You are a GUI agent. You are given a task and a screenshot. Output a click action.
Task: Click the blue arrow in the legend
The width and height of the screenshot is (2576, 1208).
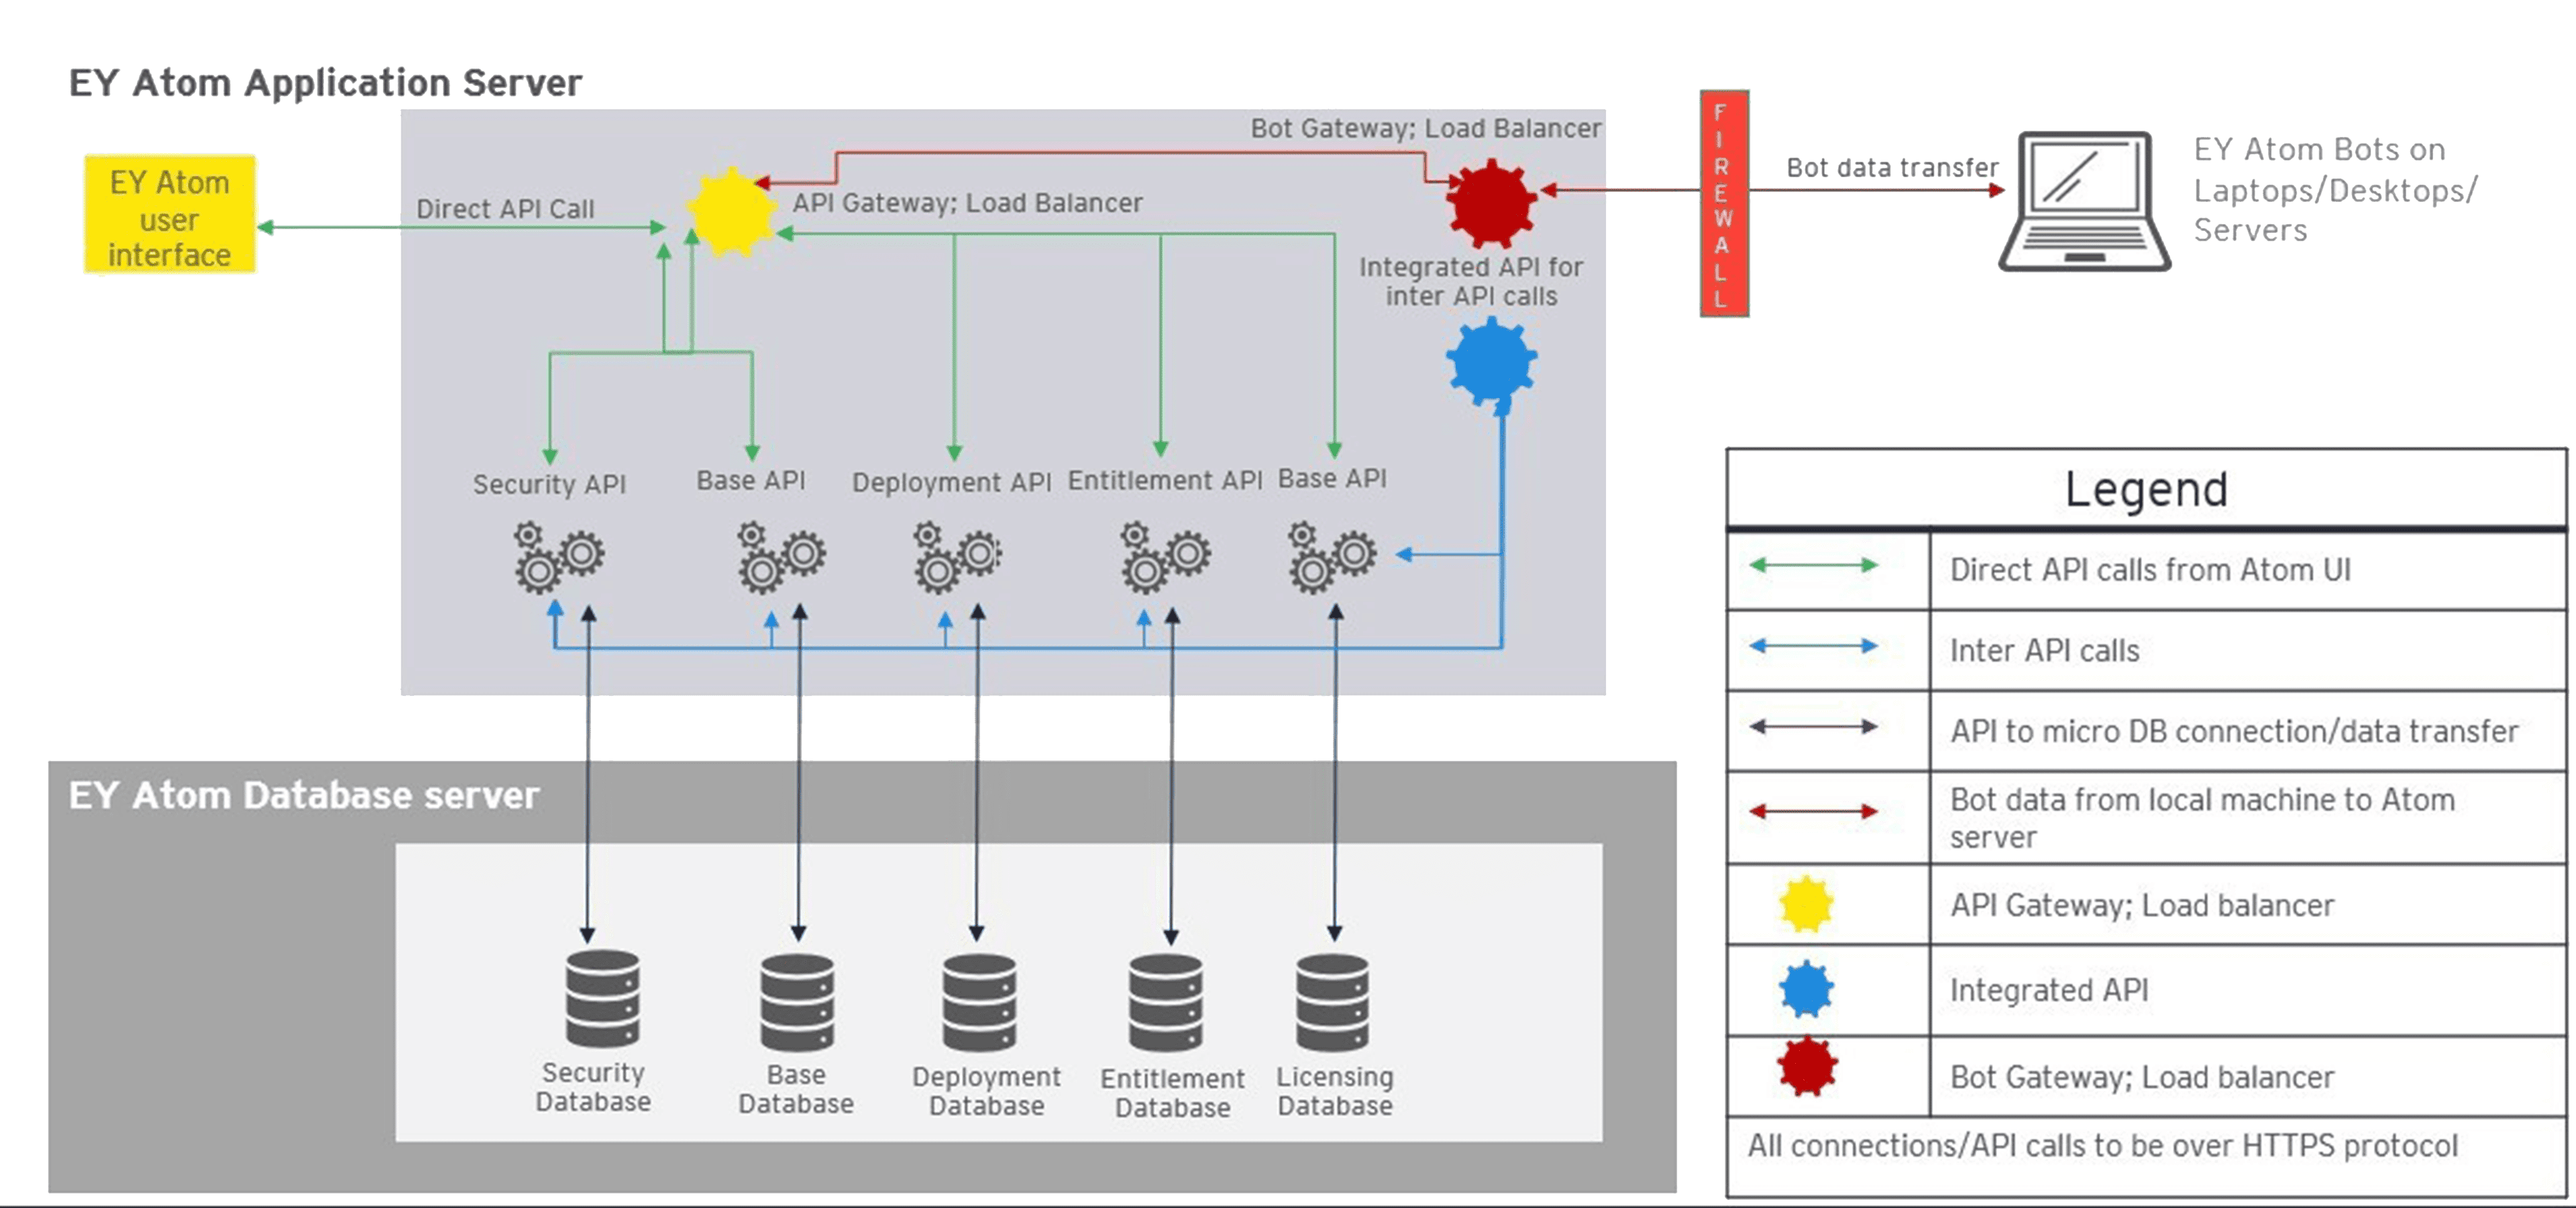tap(1814, 646)
